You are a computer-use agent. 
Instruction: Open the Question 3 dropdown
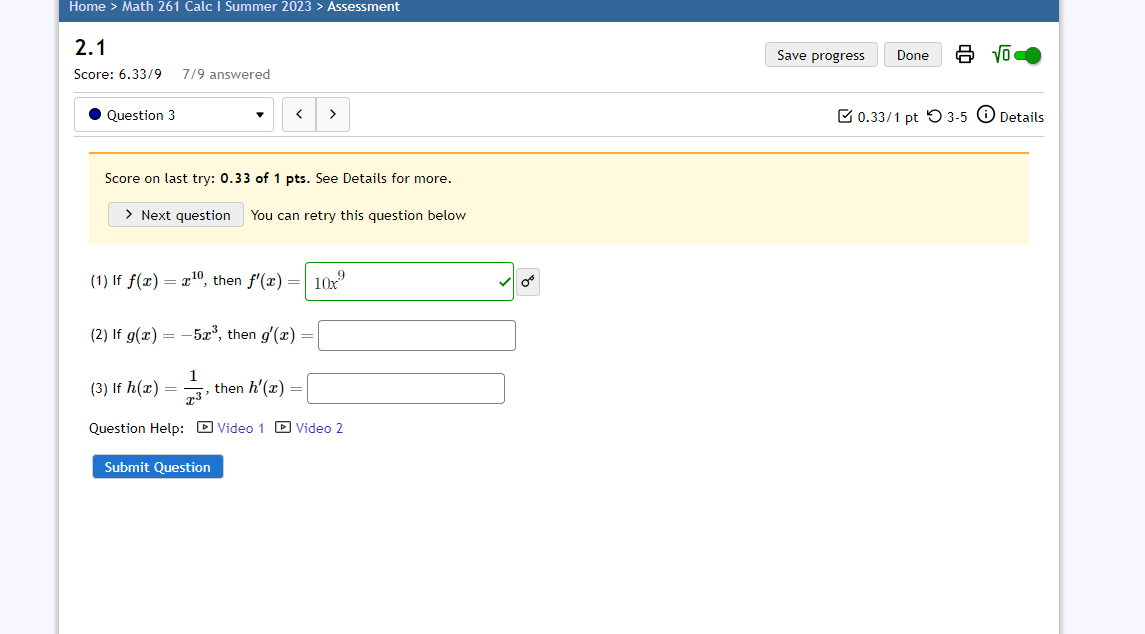[259, 114]
